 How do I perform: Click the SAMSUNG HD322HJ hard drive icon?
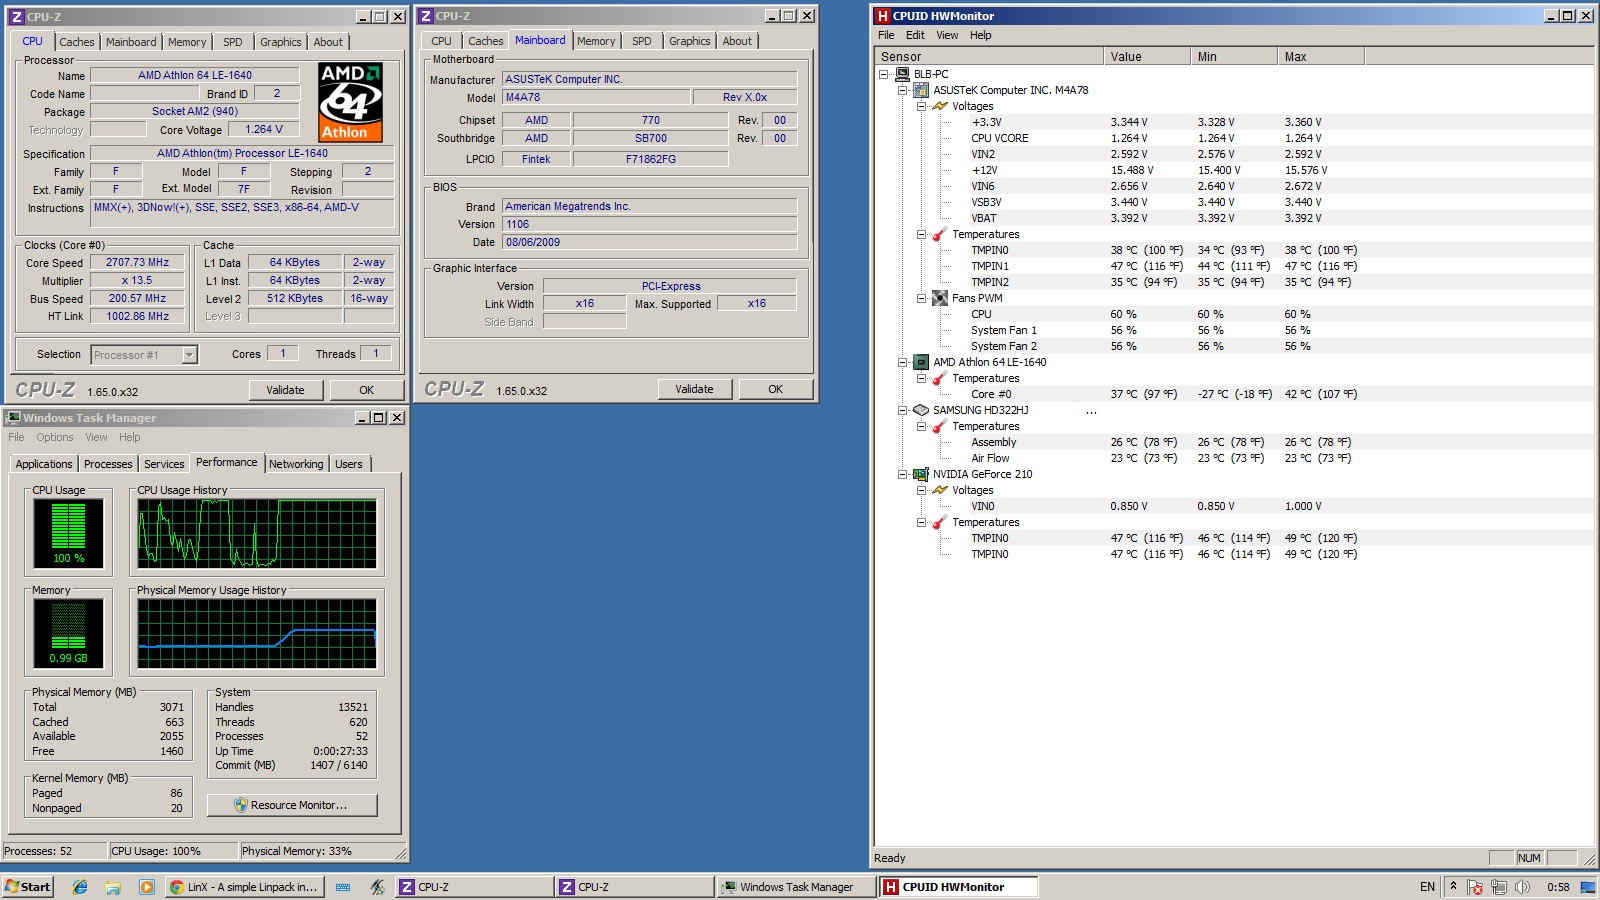pos(921,410)
